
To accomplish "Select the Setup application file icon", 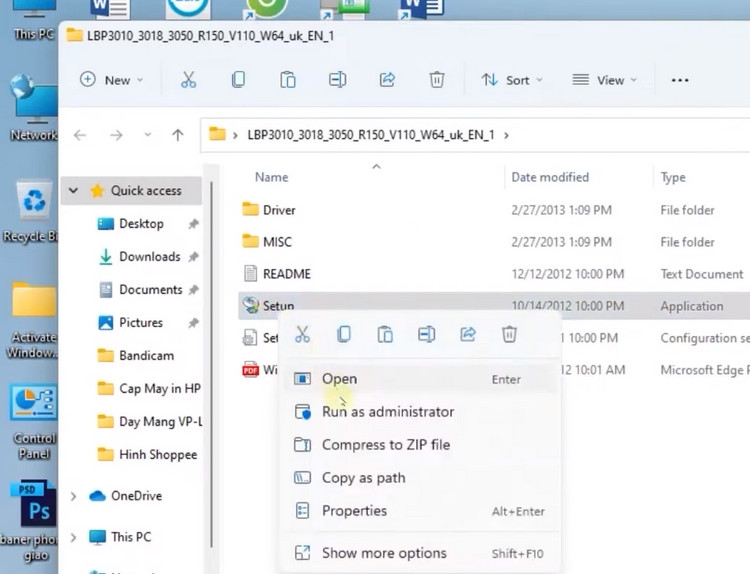I will [x=250, y=305].
